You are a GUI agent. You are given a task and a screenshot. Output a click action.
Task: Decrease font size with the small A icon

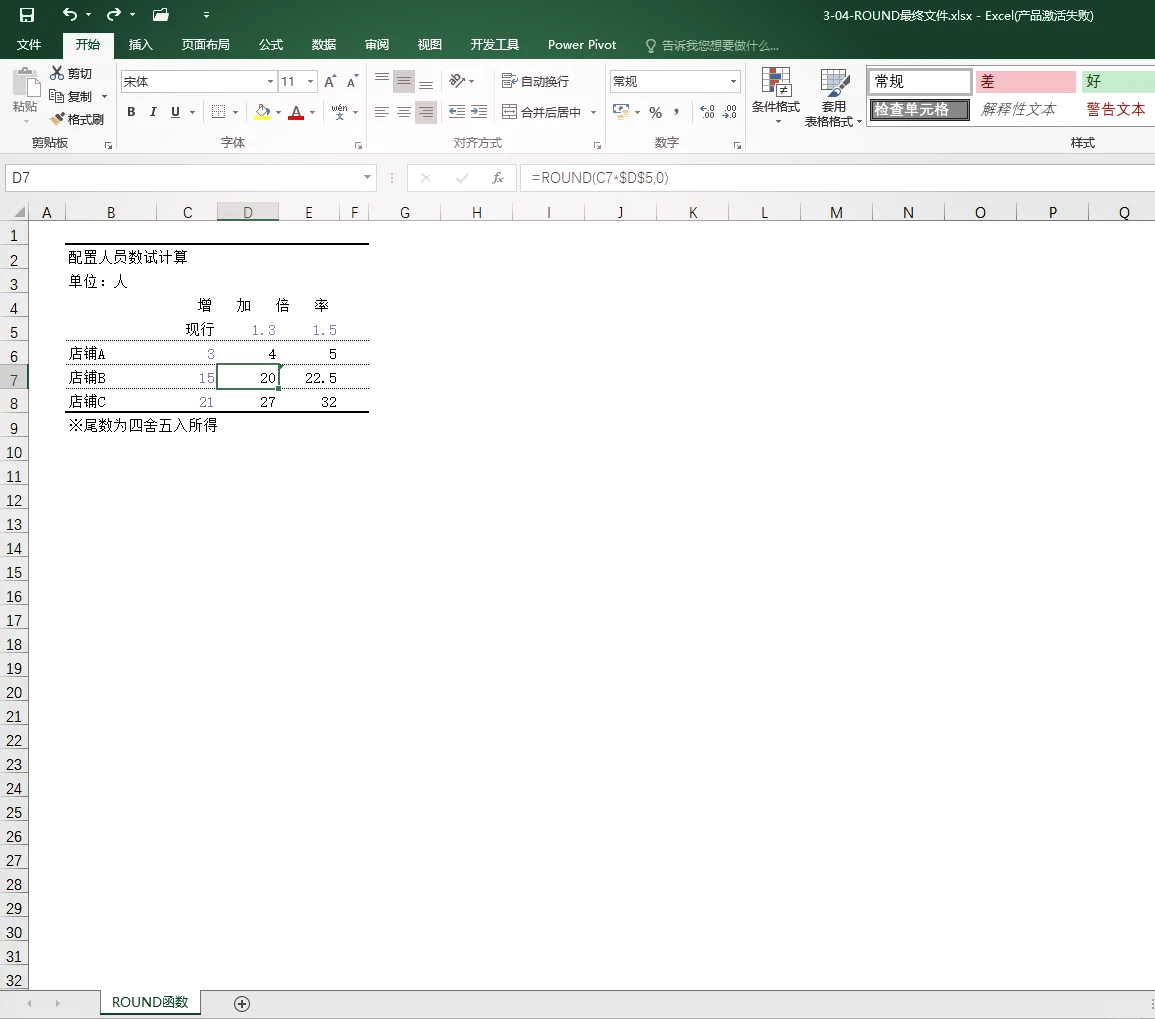(352, 81)
